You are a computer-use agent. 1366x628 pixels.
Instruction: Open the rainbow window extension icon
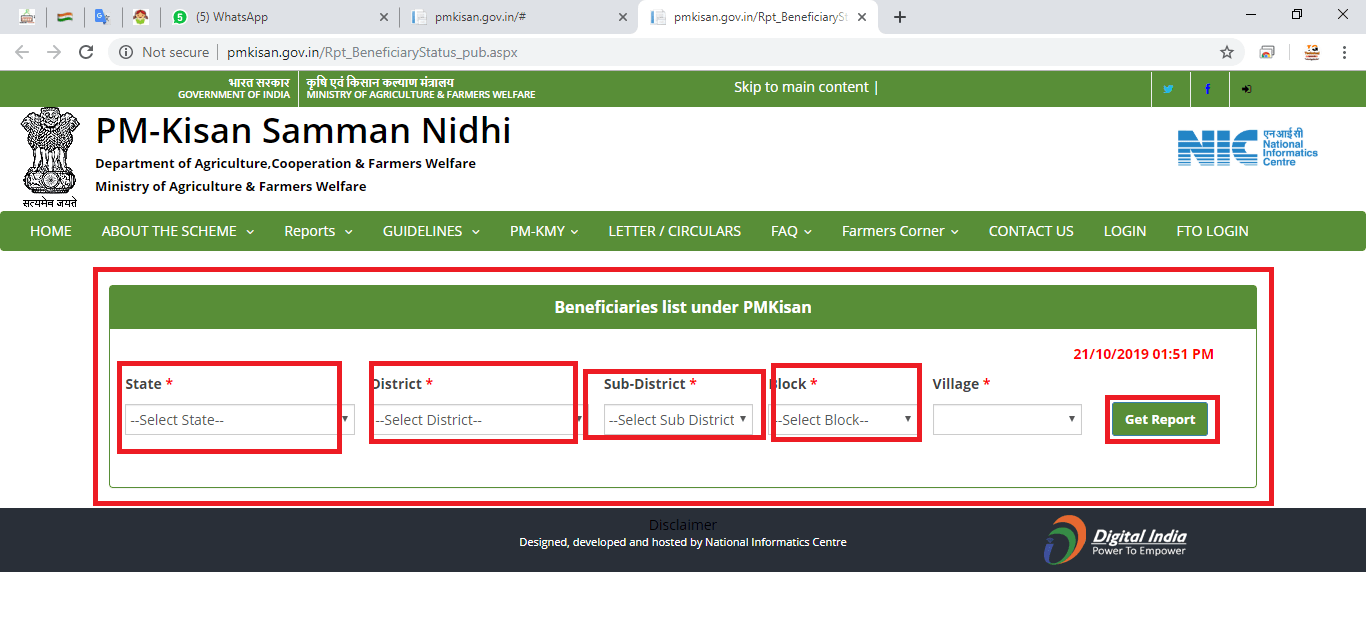pyautogui.click(x=1267, y=52)
